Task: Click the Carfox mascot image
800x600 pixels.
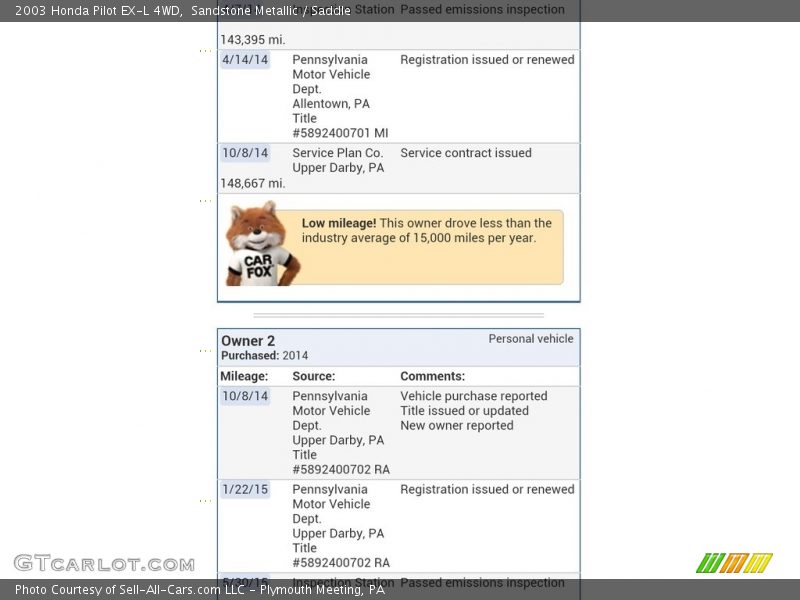Action: 263,244
